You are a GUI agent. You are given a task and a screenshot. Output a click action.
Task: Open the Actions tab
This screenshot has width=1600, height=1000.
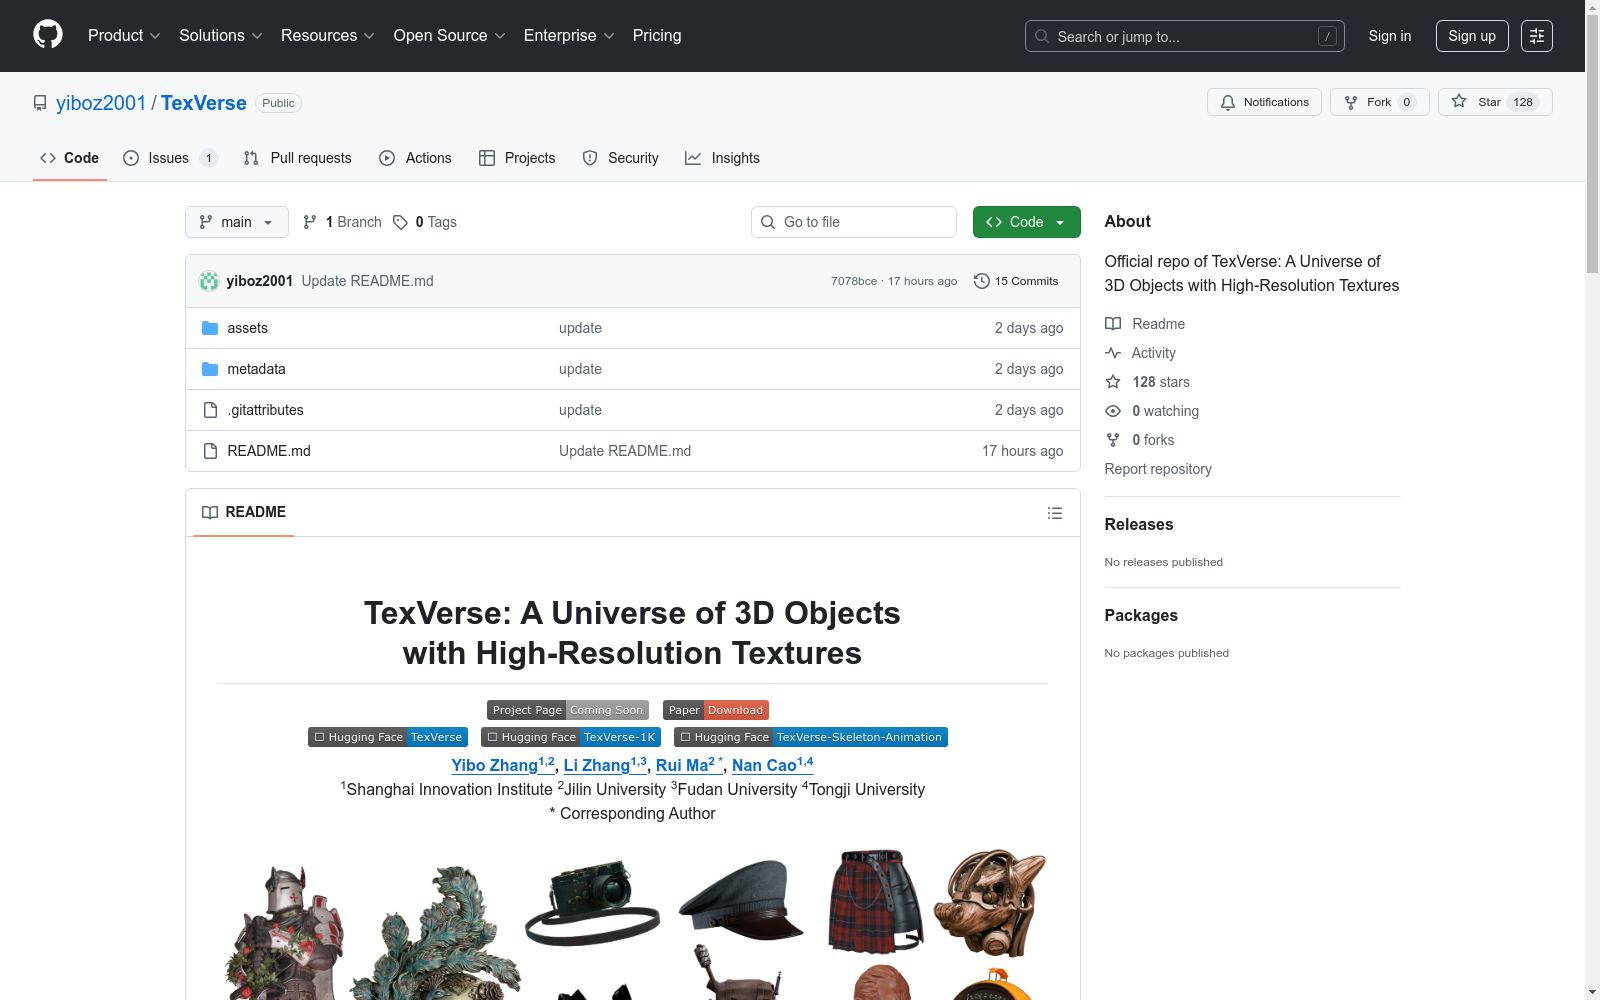416,158
